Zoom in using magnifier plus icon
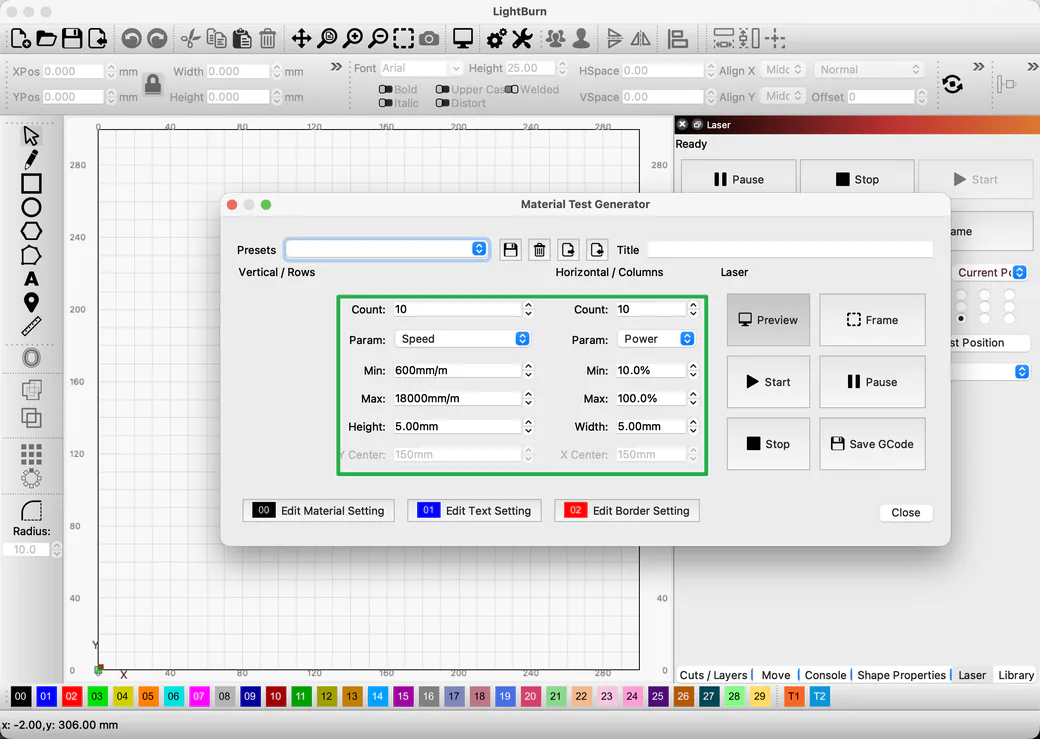This screenshot has height=739, width=1040. pyautogui.click(x=352, y=38)
